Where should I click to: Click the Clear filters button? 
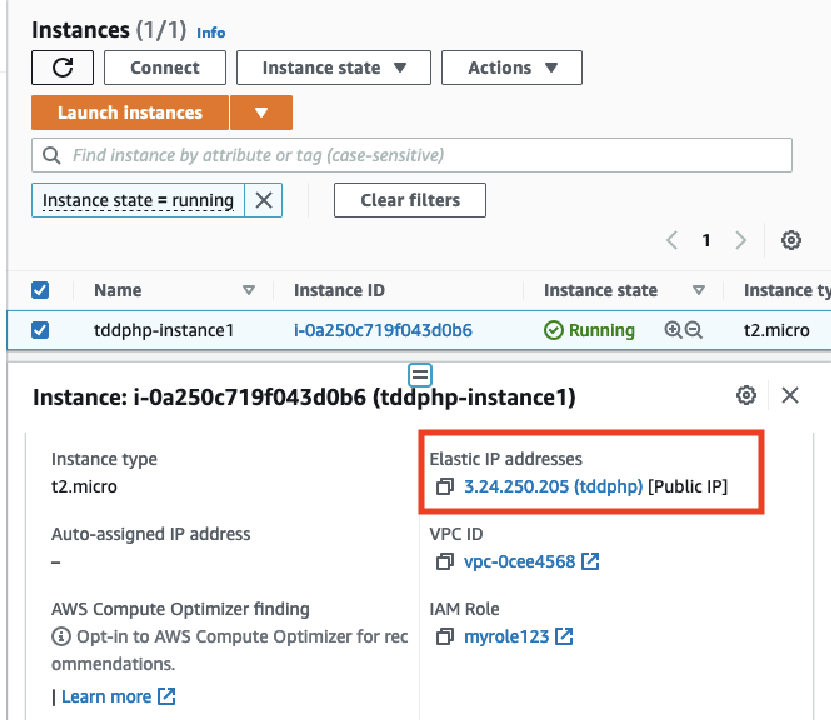click(x=410, y=200)
